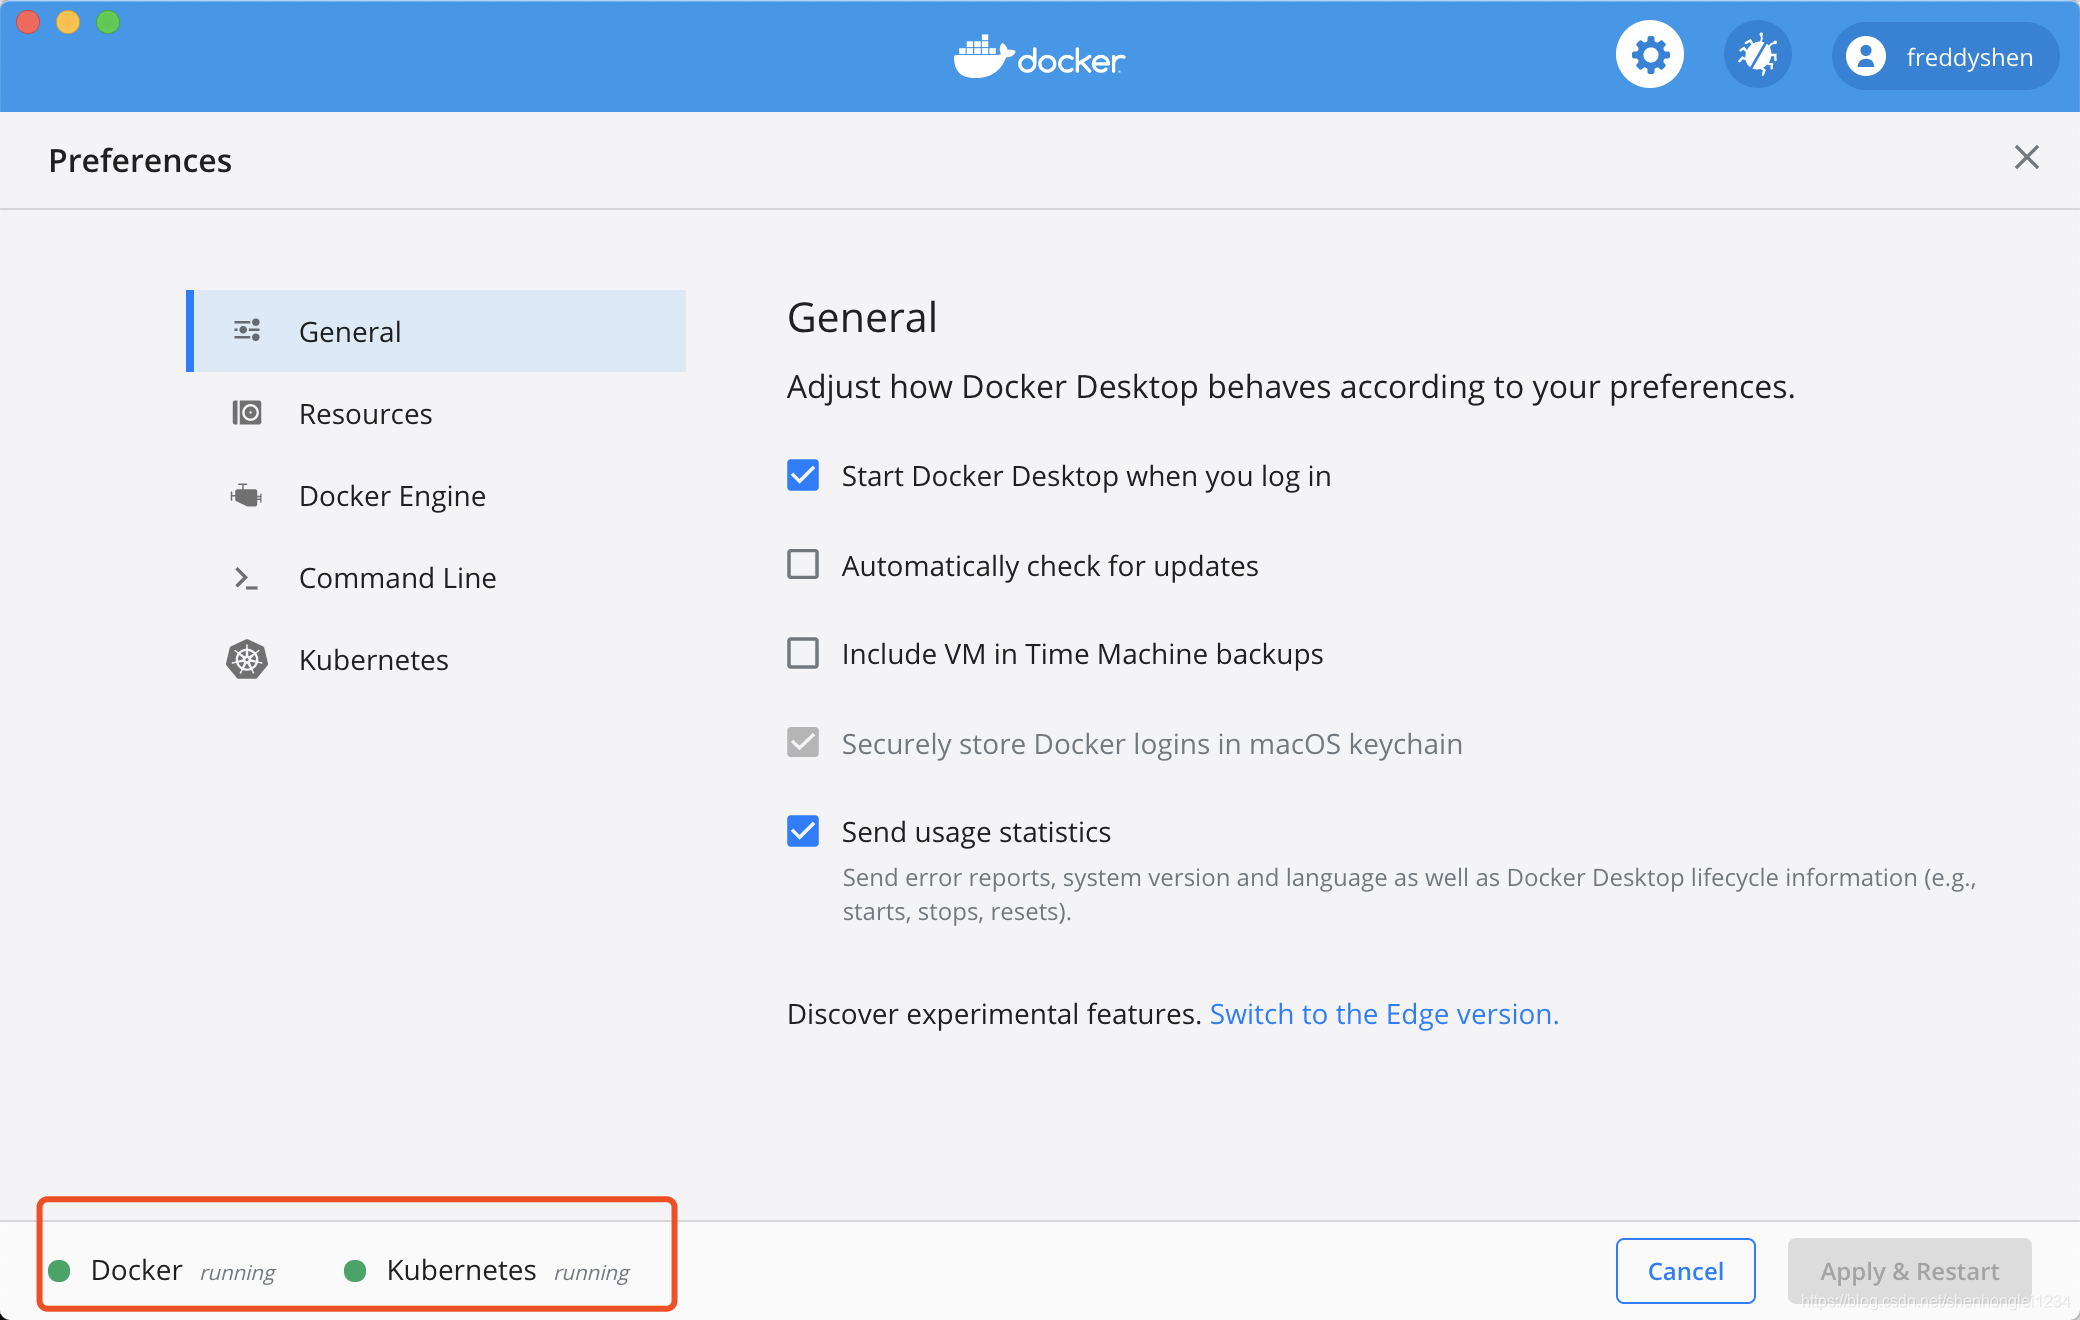Click the General sliders icon

coord(247,331)
